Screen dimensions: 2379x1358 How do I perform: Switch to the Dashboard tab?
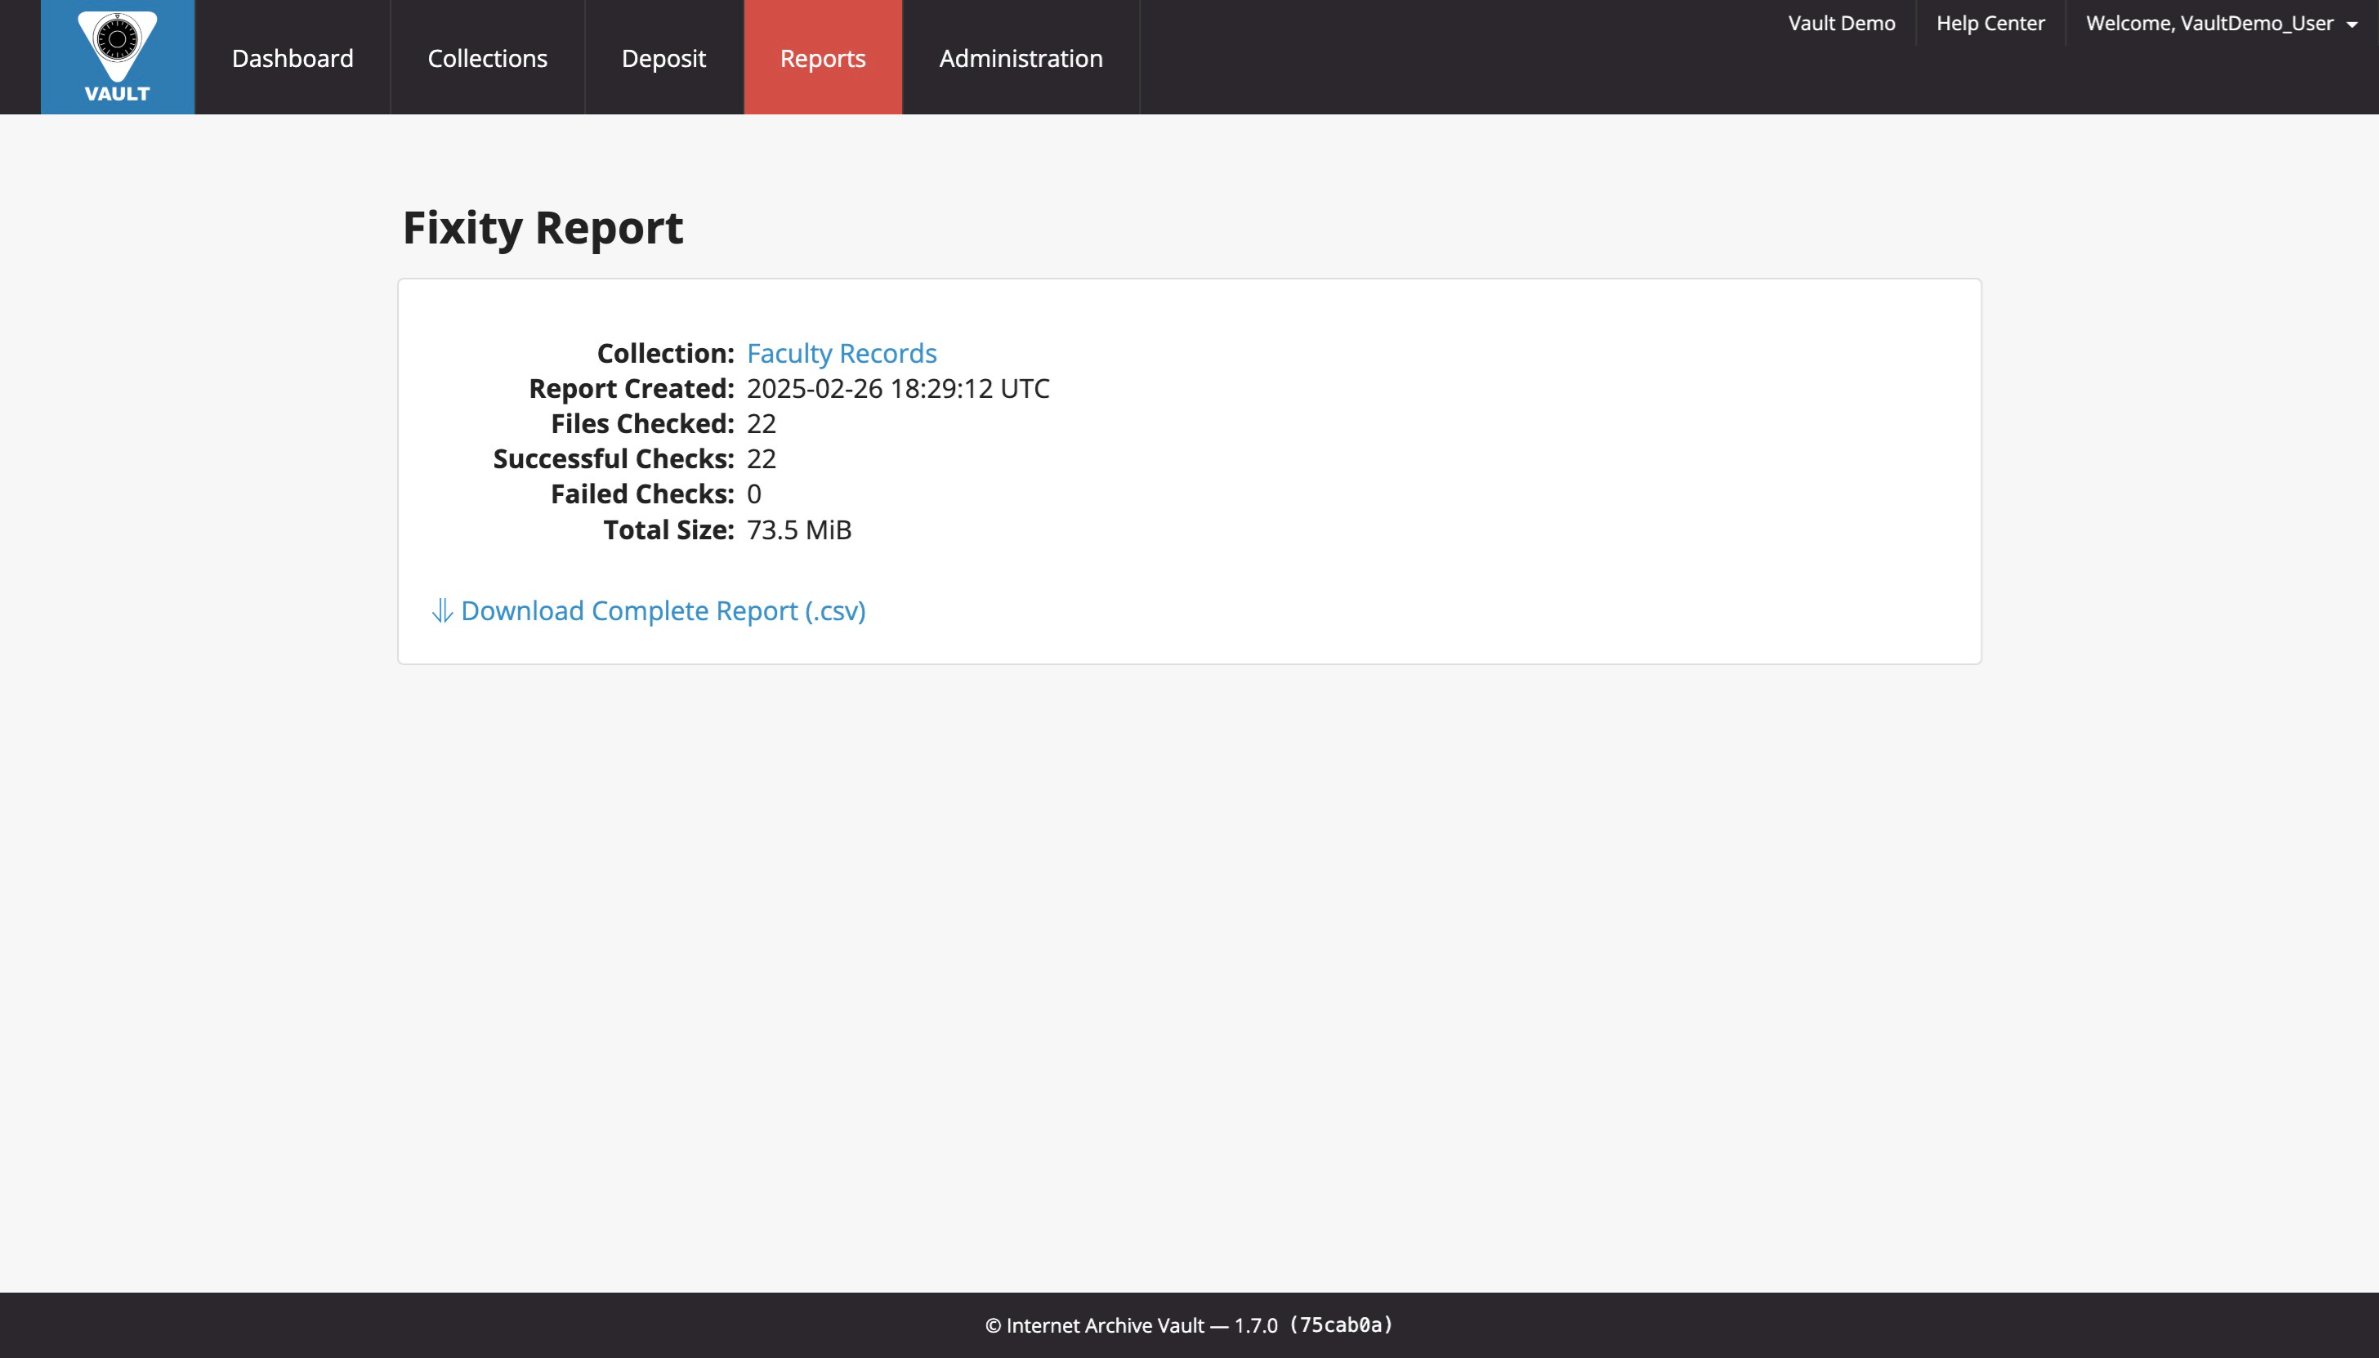(292, 57)
